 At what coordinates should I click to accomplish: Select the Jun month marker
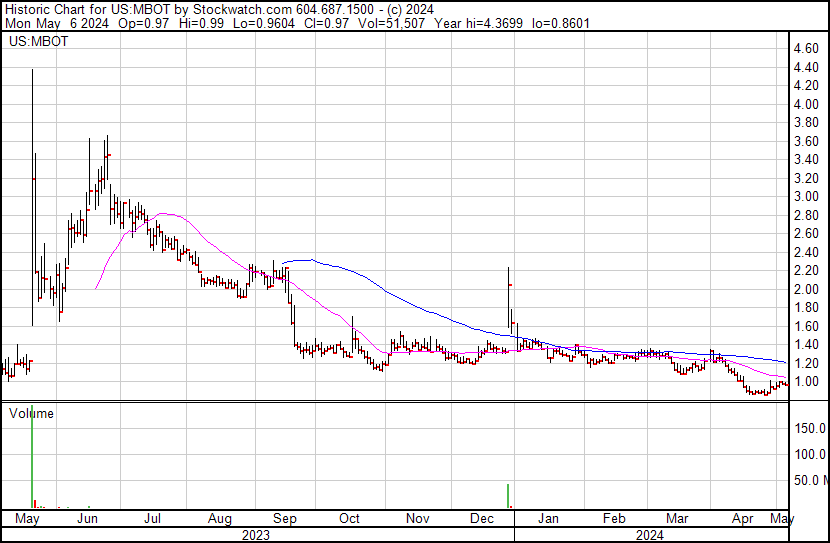pyautogui.click(x=87, y=519)
